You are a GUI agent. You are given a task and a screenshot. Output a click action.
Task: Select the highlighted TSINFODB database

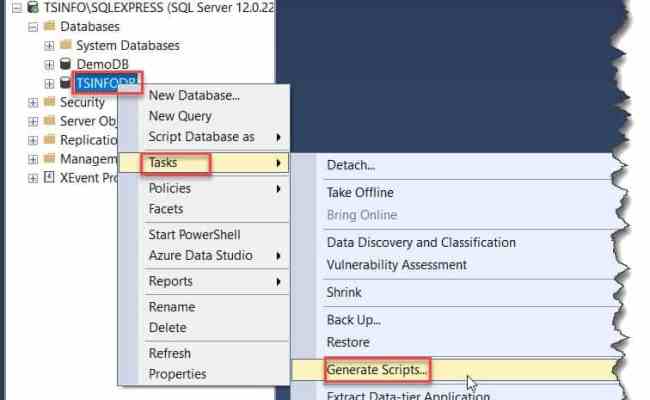tap(106, 83)
